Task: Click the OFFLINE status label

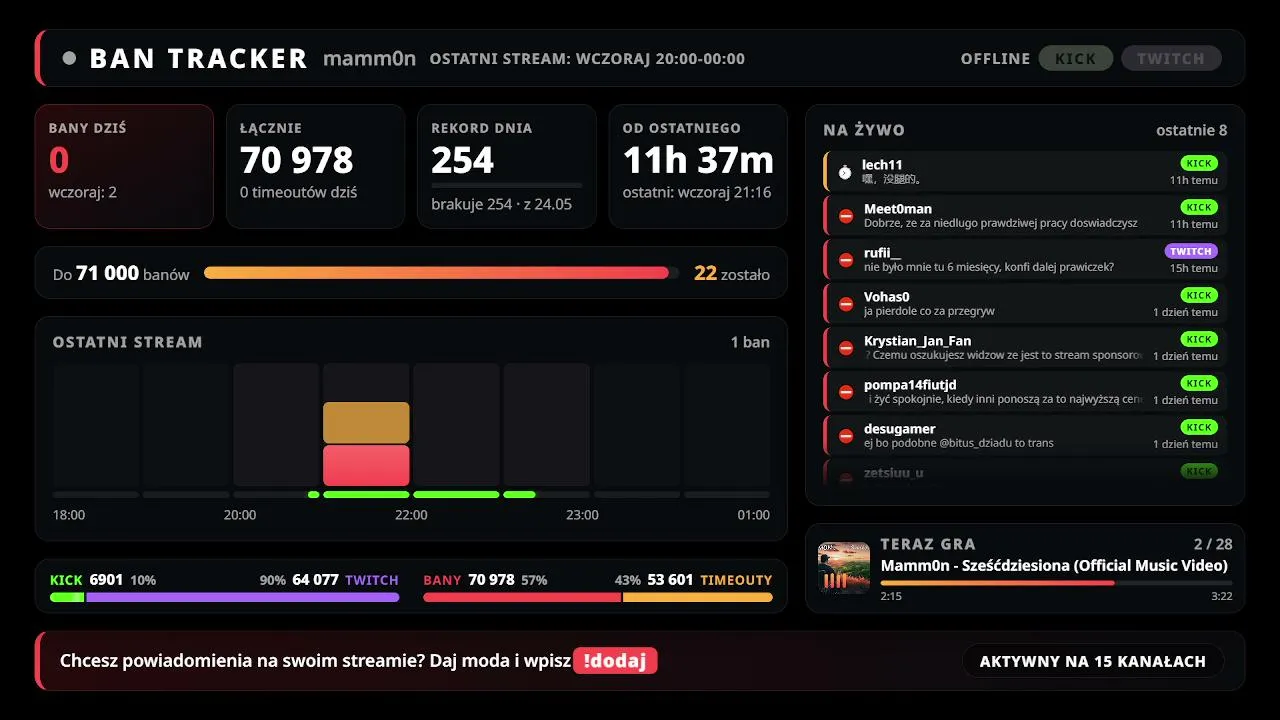Action: 995,58
